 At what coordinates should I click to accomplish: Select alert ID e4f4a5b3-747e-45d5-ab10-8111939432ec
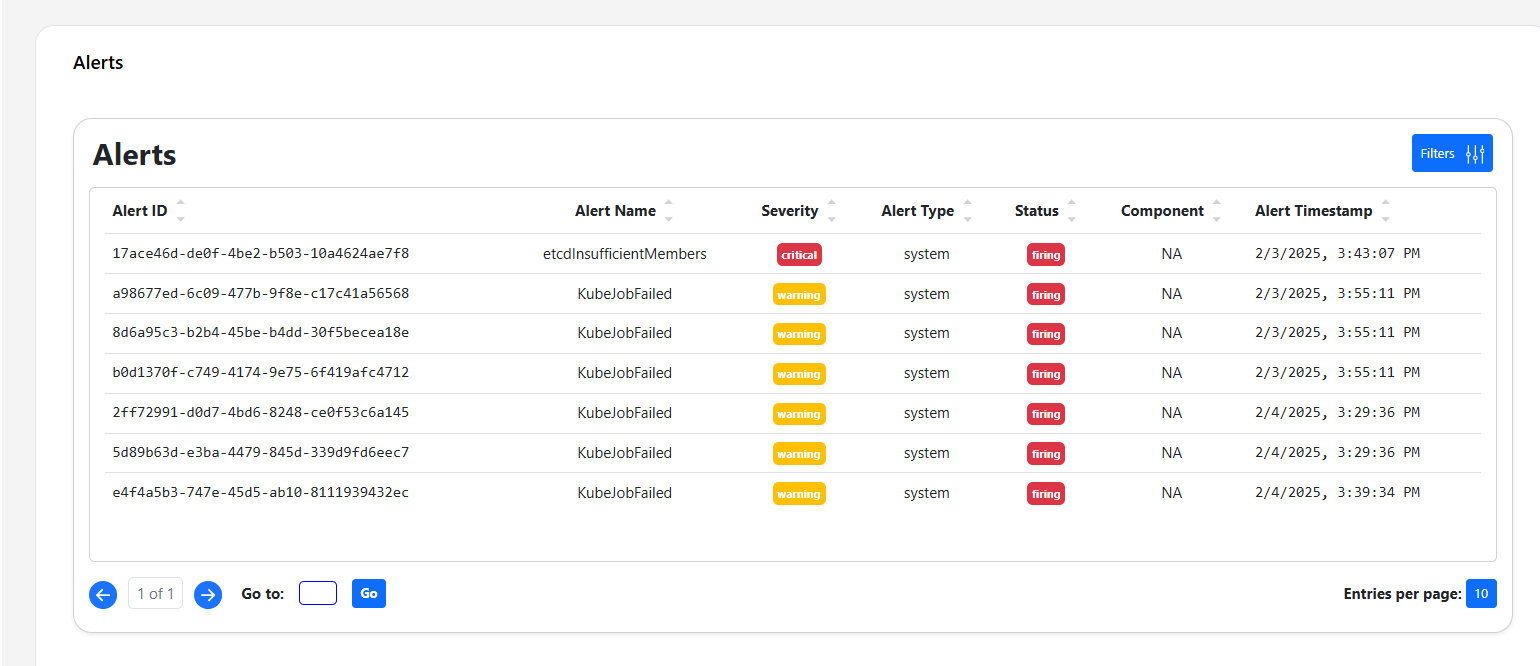click(x=261, y=492)
